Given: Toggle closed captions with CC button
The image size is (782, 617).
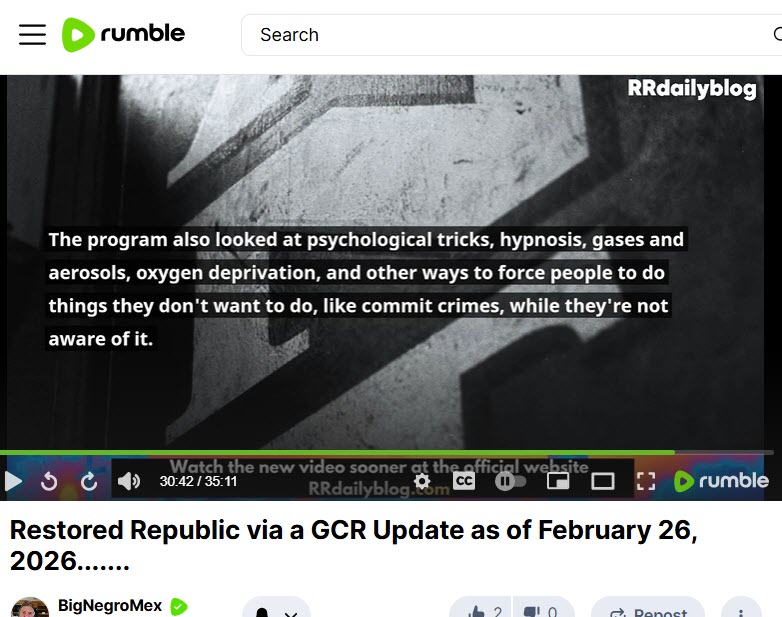Looking at the screenshot, I should click(464, 481).
